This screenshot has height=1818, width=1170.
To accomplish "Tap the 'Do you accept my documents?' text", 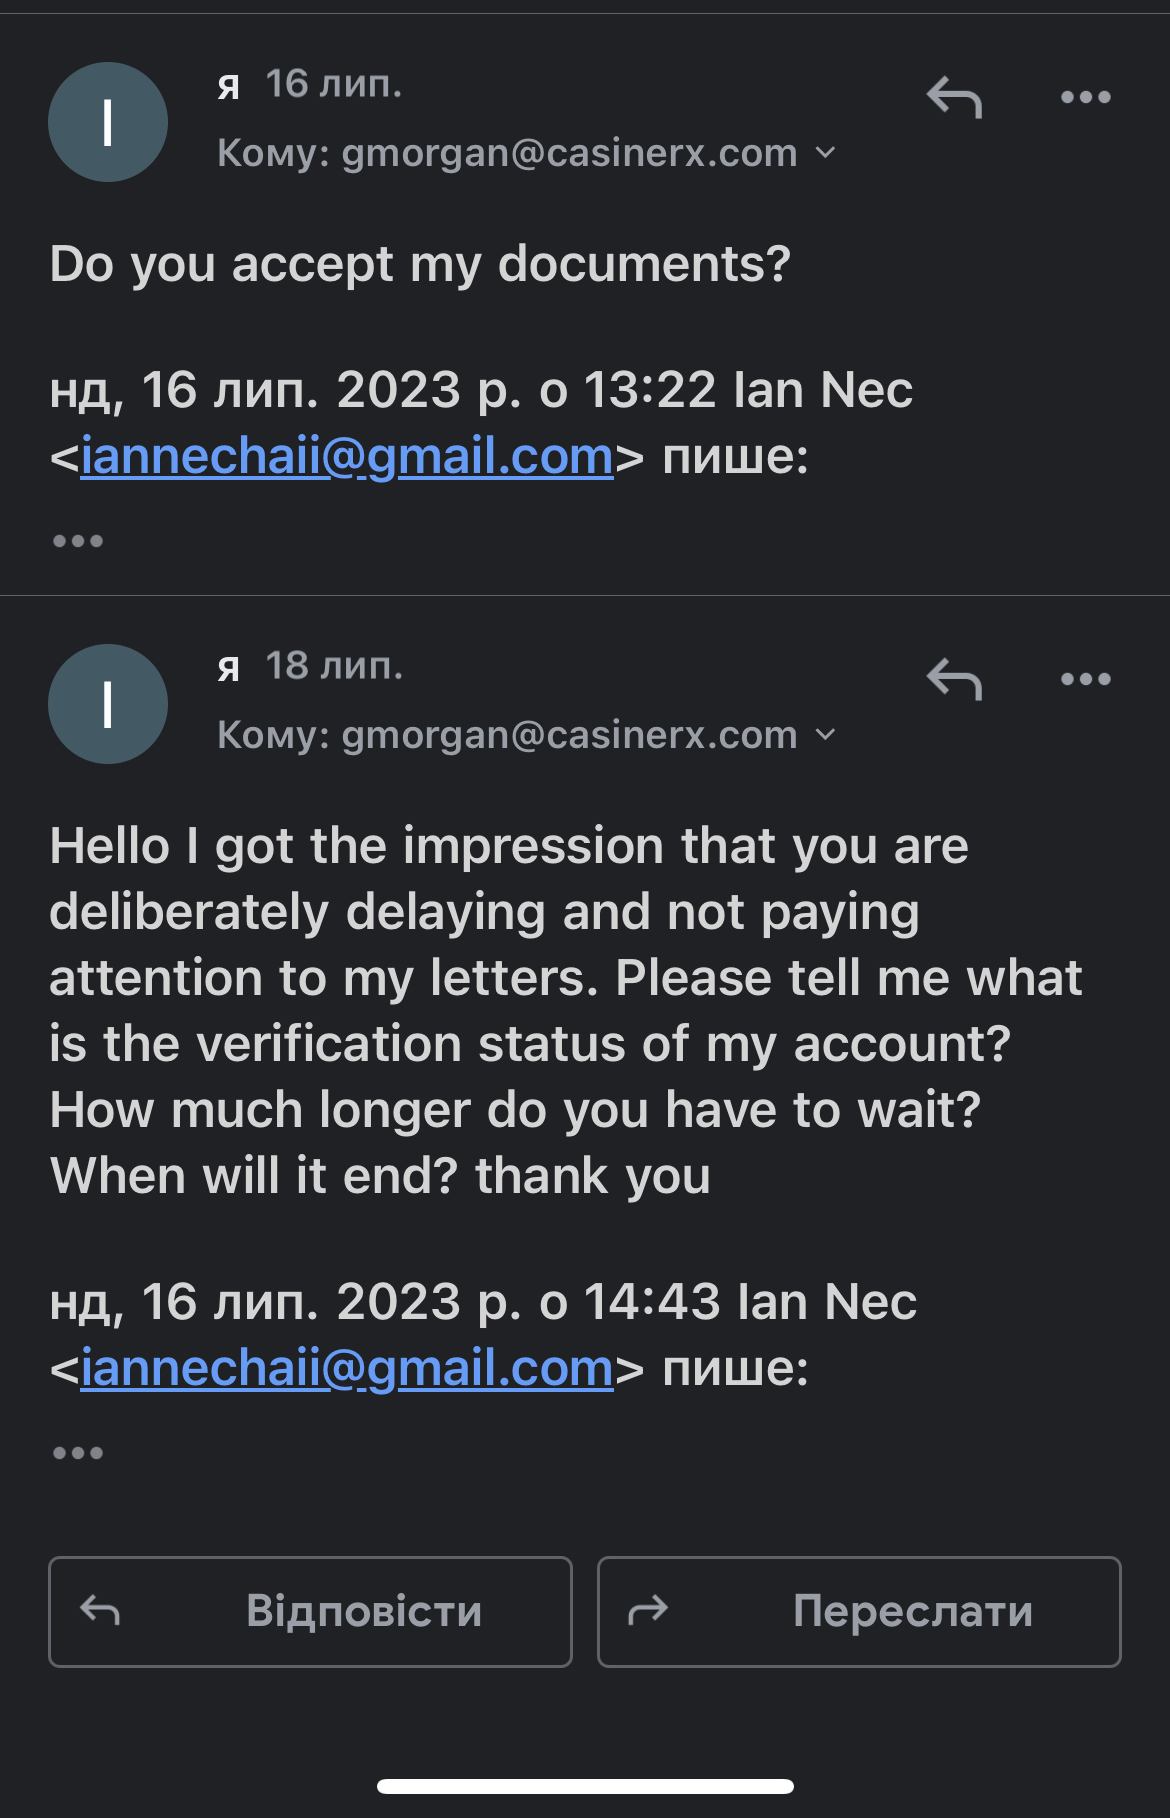I will [x=420, y=265].
